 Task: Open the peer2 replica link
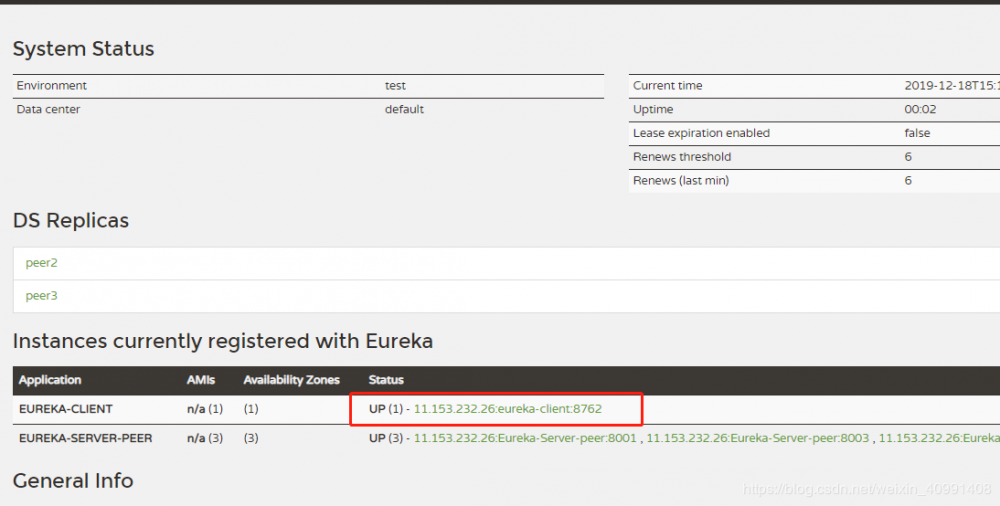tap(41, 263)
